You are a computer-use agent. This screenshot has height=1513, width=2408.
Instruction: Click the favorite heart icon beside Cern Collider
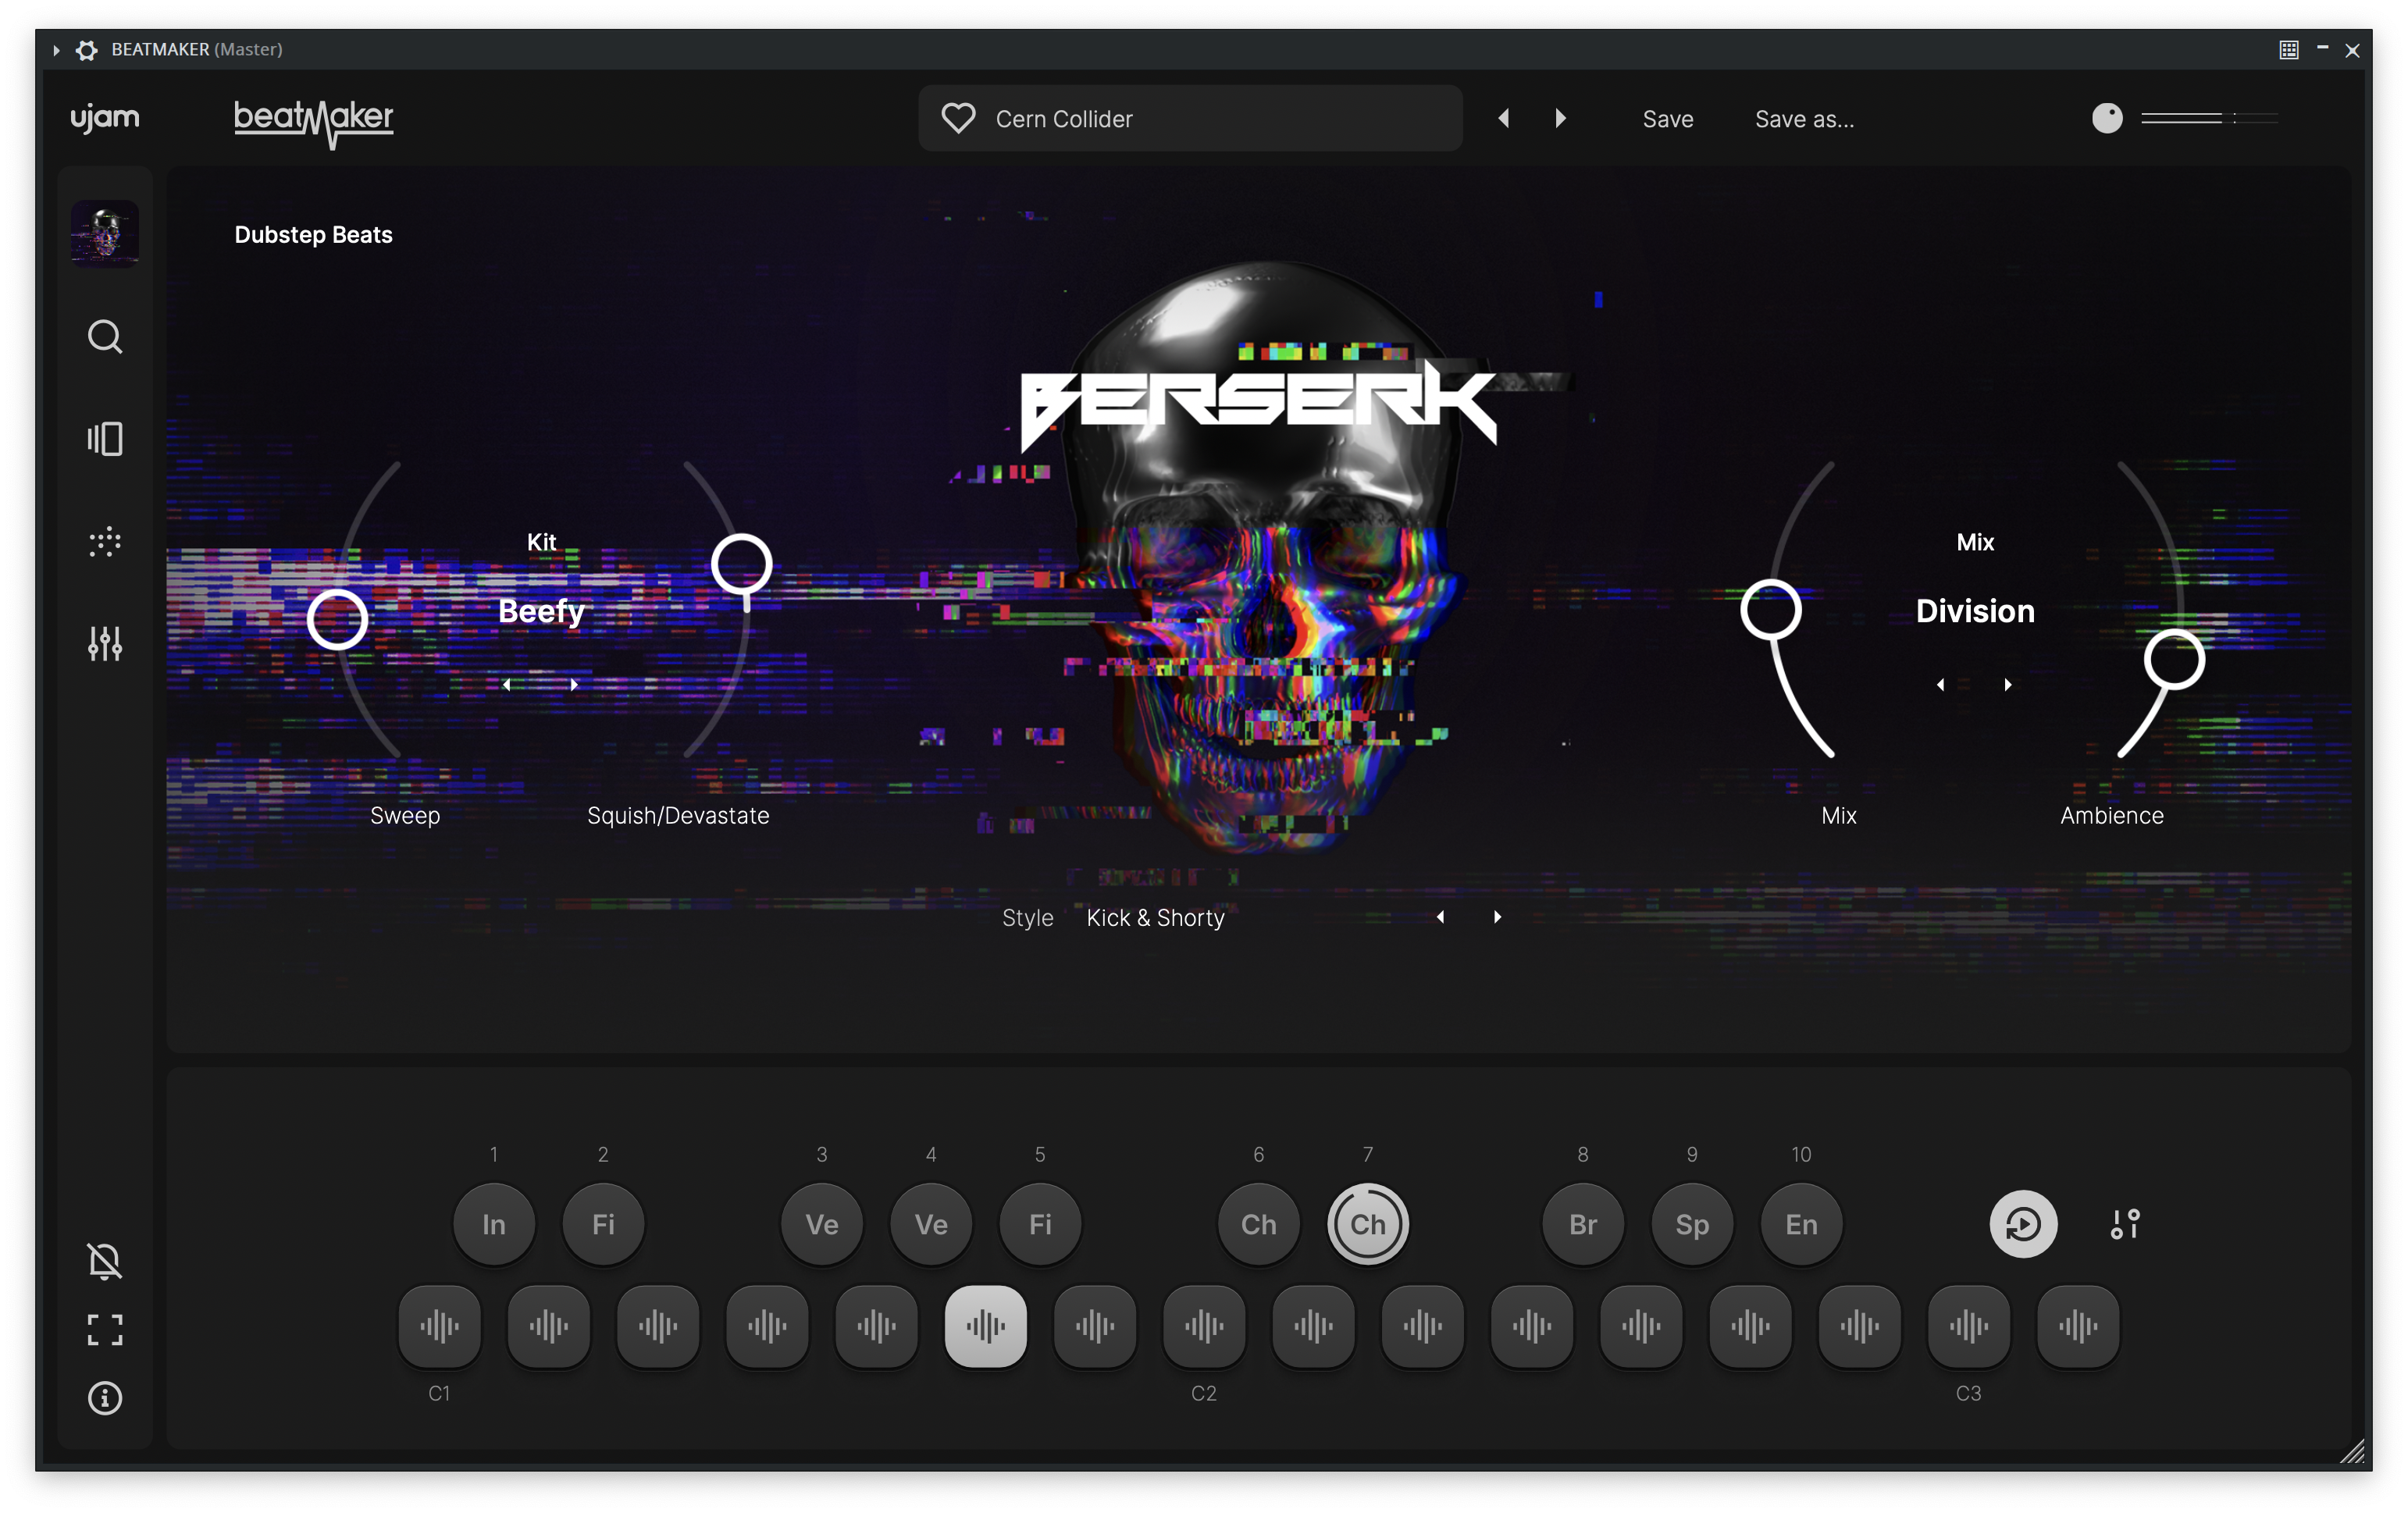click(x=957, y=118)
